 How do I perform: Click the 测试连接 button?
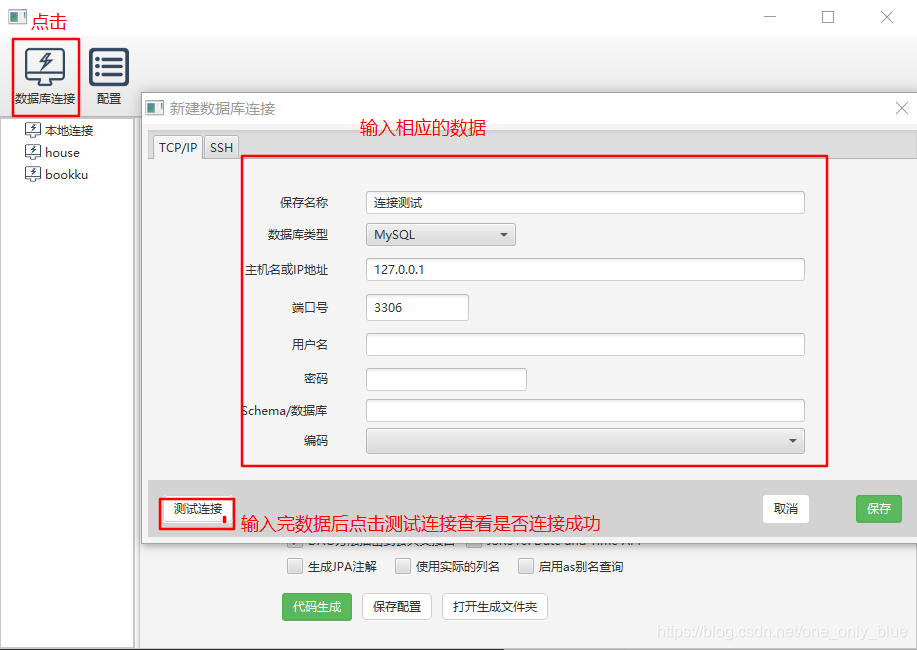tap(198, 508)
